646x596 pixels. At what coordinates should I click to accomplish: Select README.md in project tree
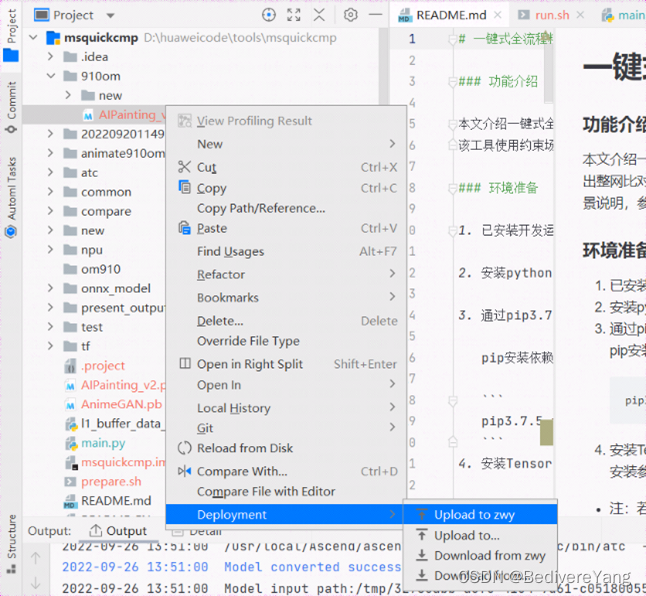(x=108, y=501)
